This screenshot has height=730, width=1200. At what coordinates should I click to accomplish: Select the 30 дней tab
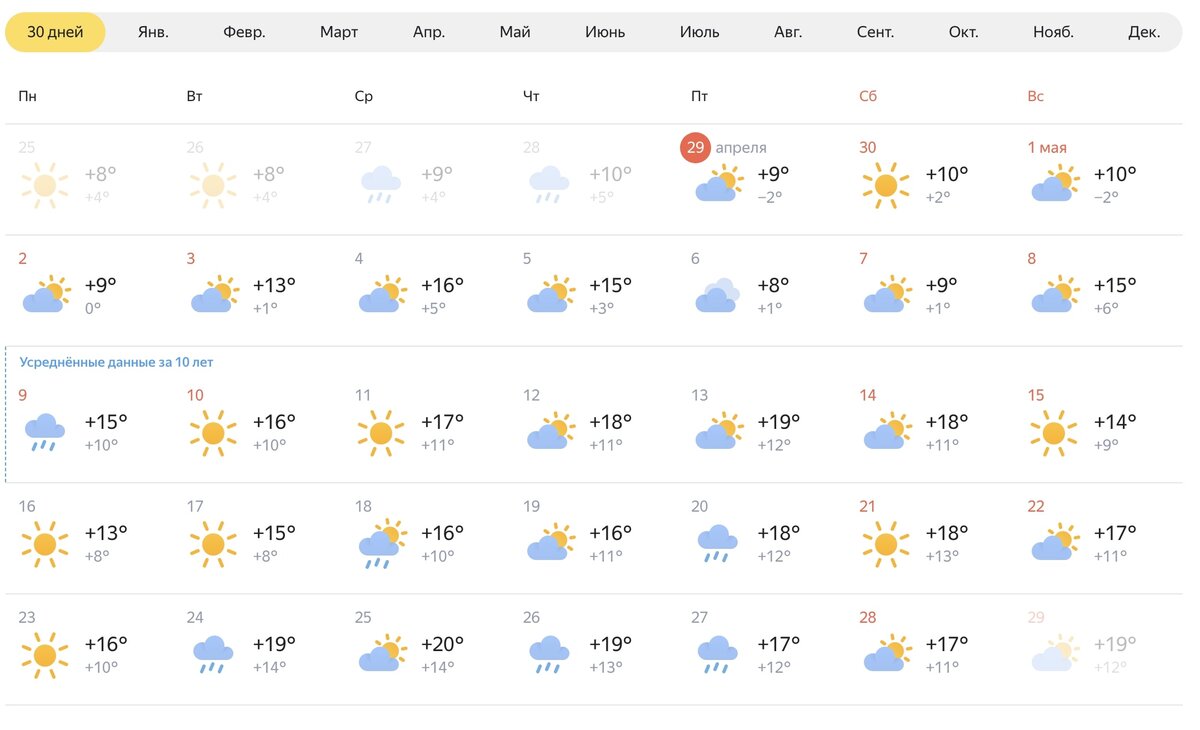pos(55,32)
